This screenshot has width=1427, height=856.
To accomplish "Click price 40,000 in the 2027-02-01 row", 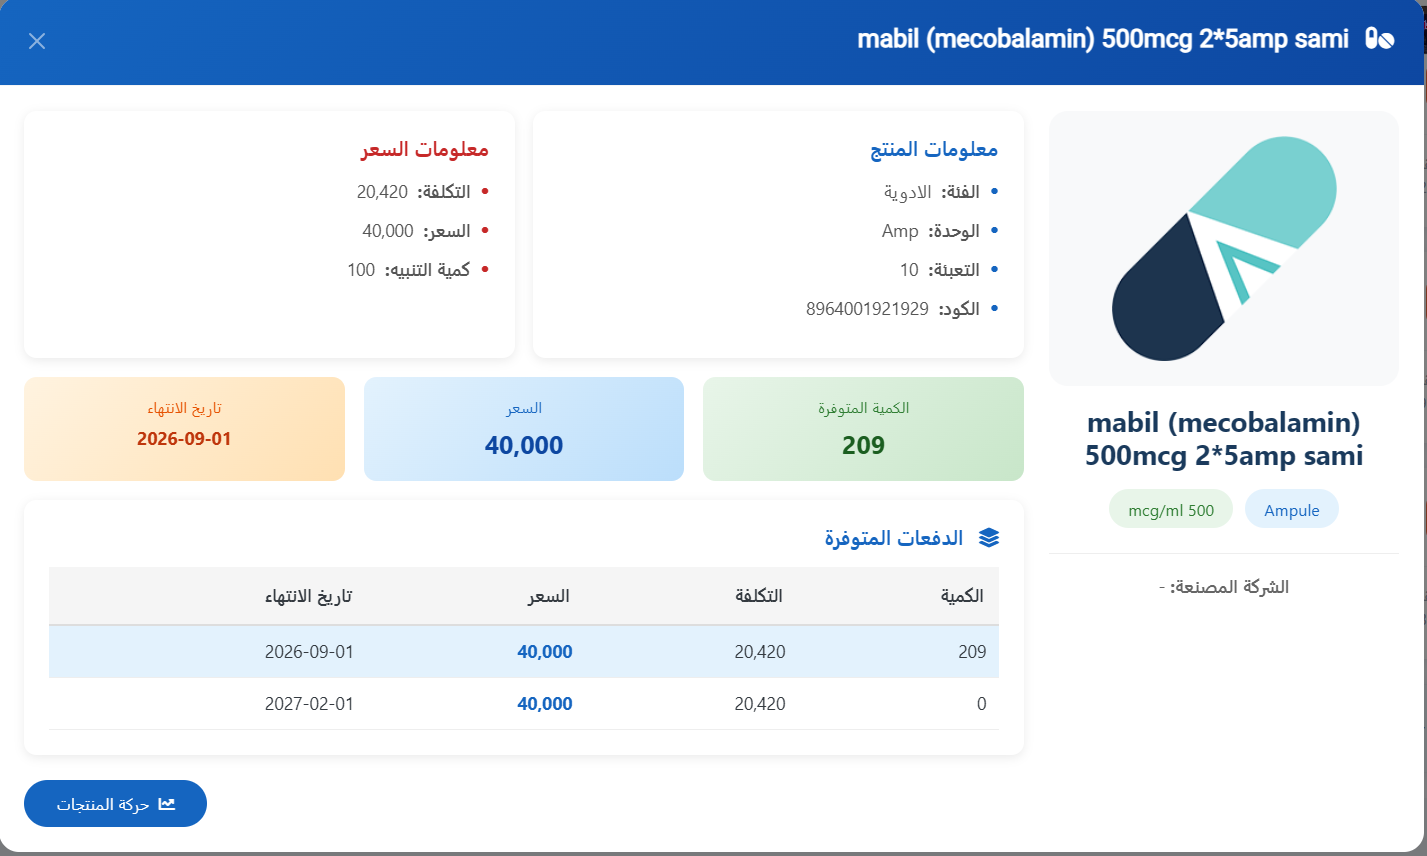I will tap(545, 704).
